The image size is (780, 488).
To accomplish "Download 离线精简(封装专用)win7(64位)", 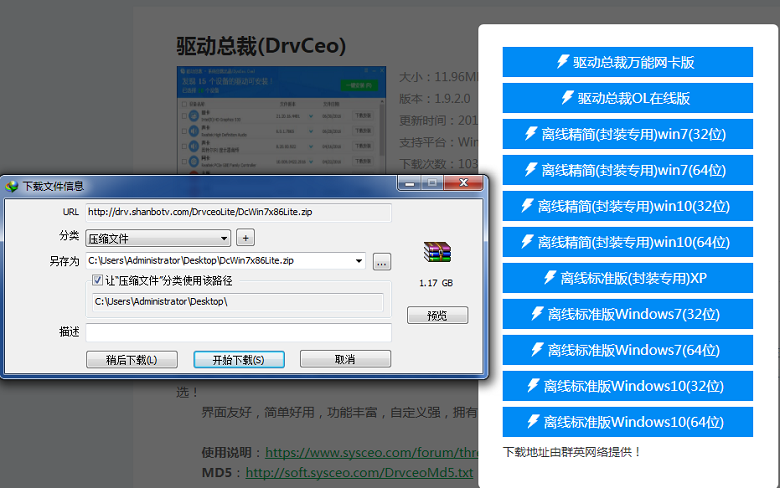I will tap(627, 170).
